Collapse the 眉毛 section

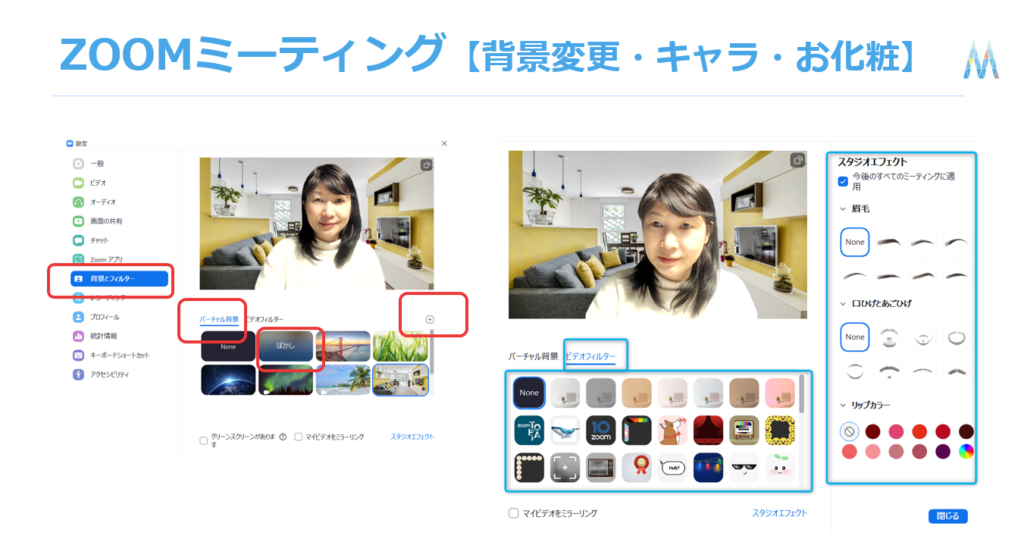point(843,209)
